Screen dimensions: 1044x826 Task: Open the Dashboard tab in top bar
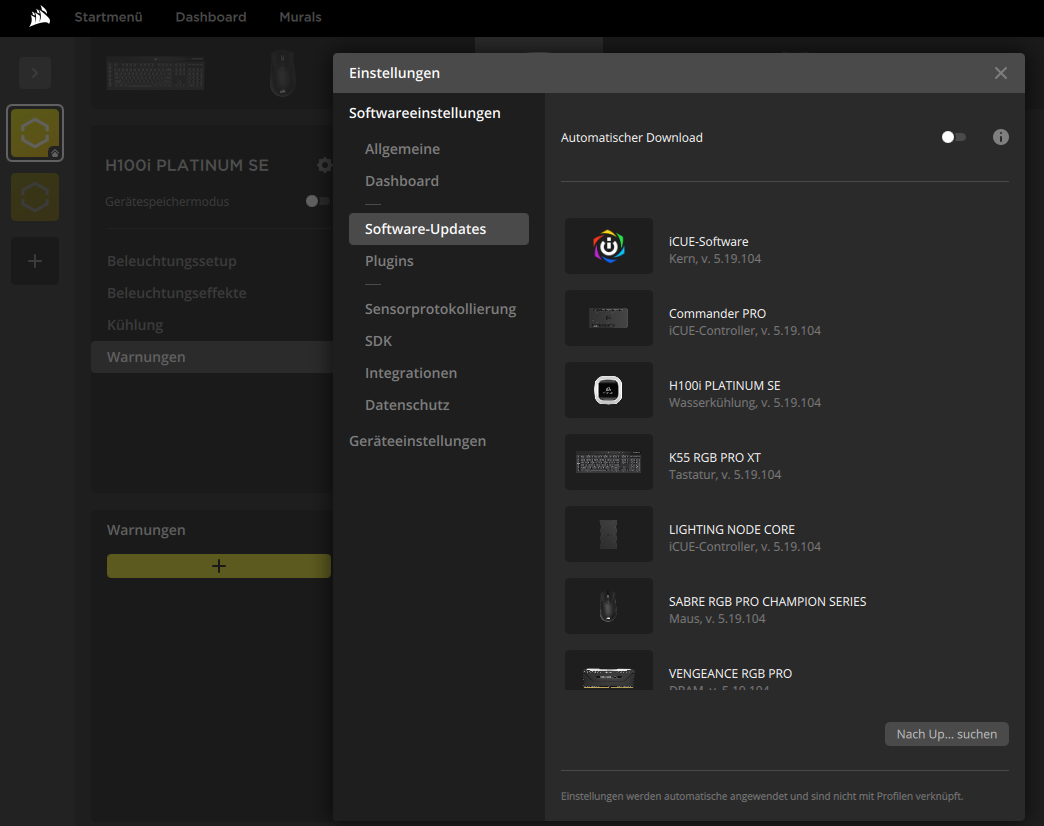pyautogui.click(x=211, y=17)
